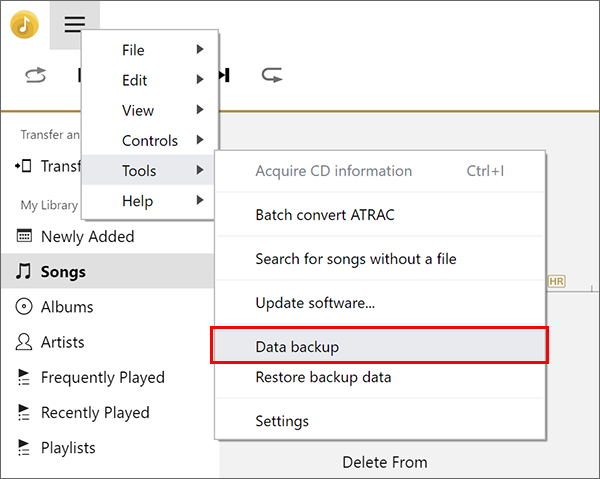
Task: Open the Controls menu entry
Action: pos(150,141)
